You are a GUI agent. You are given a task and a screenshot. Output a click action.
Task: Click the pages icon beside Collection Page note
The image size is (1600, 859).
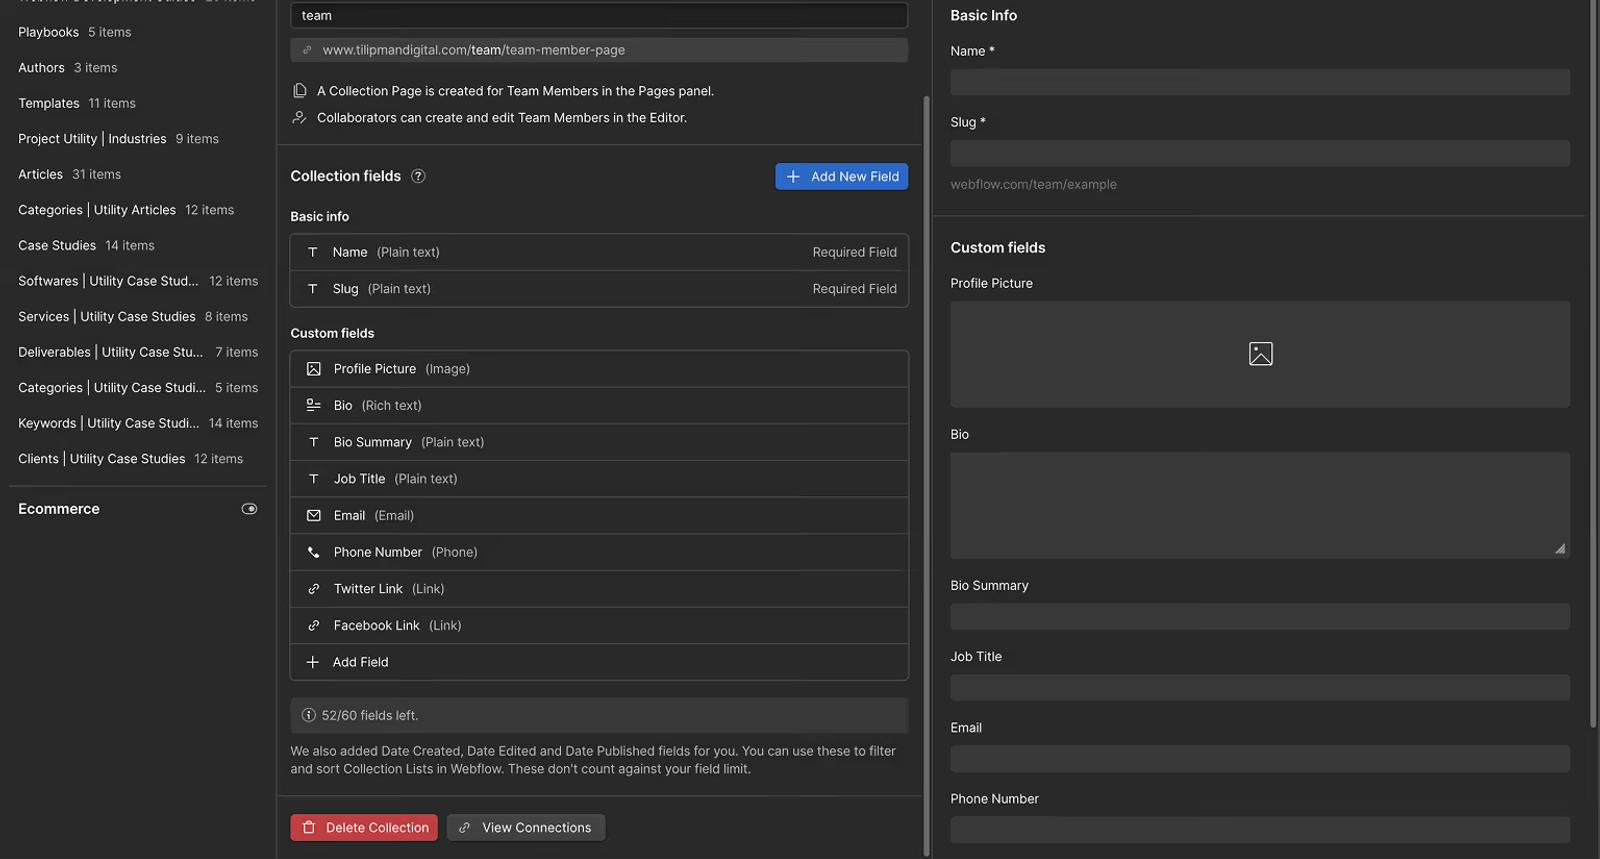[x=300, y=90]
